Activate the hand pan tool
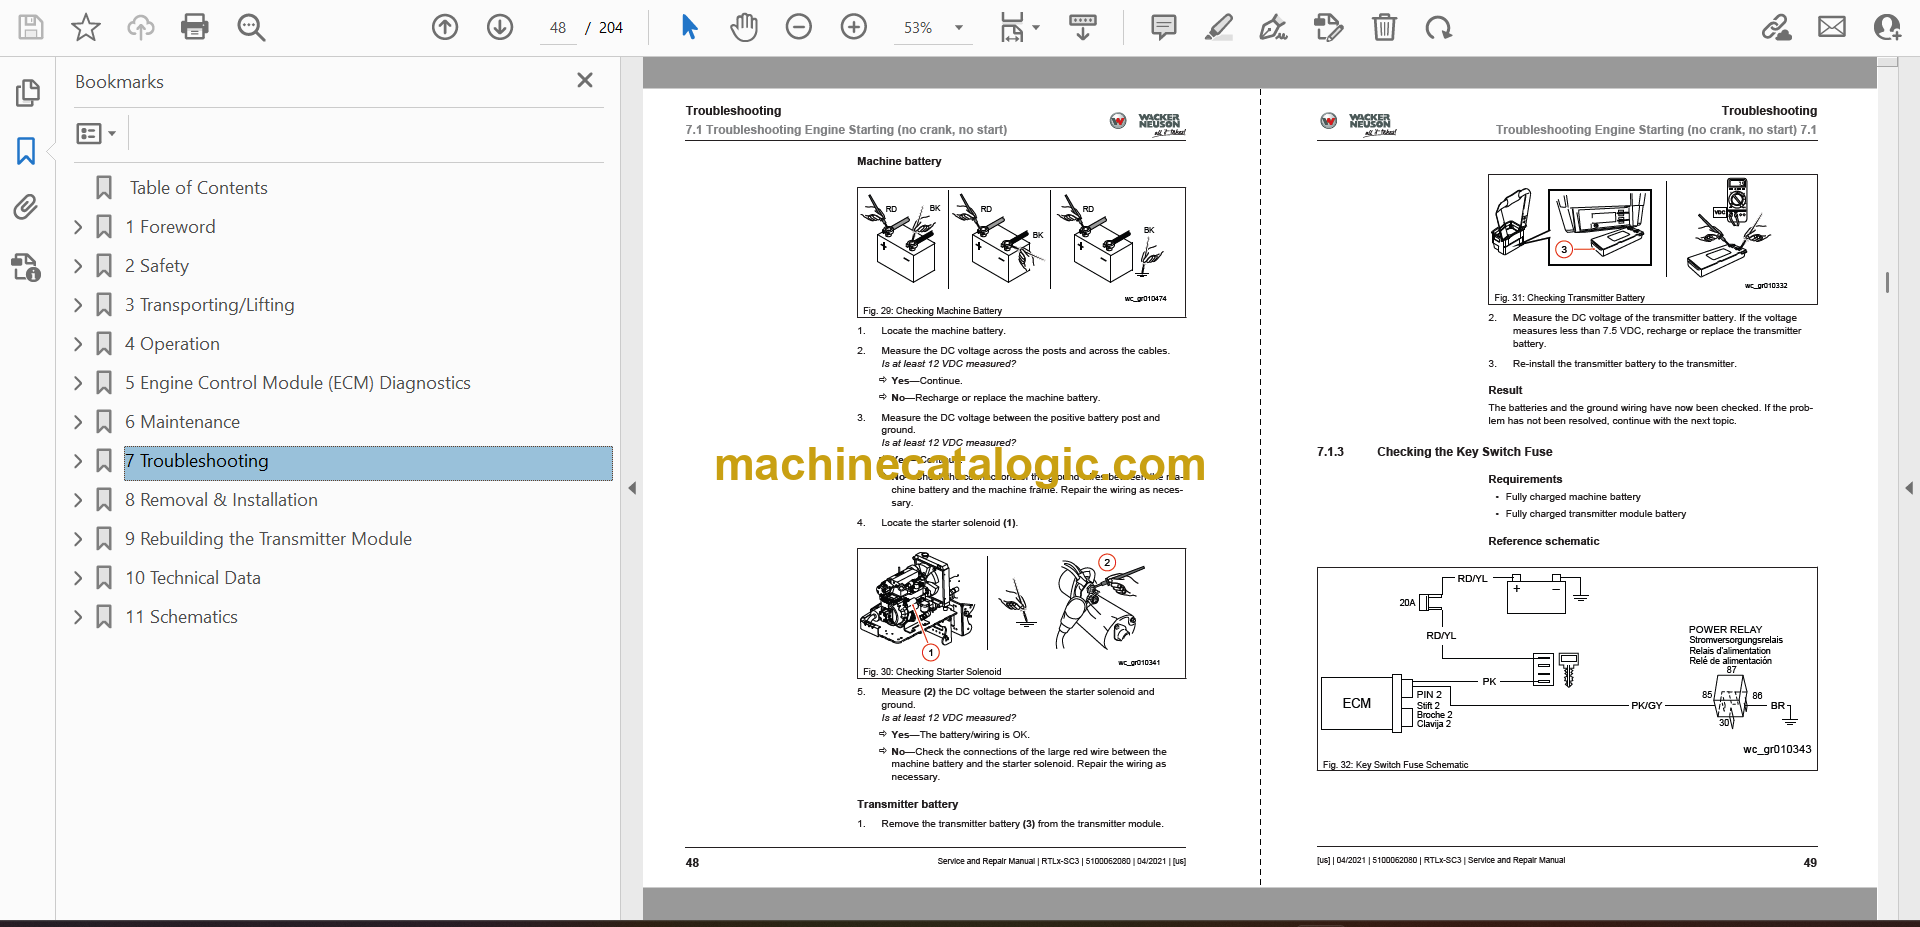The height and width of the screenshot is (927, 1920). 743,27
